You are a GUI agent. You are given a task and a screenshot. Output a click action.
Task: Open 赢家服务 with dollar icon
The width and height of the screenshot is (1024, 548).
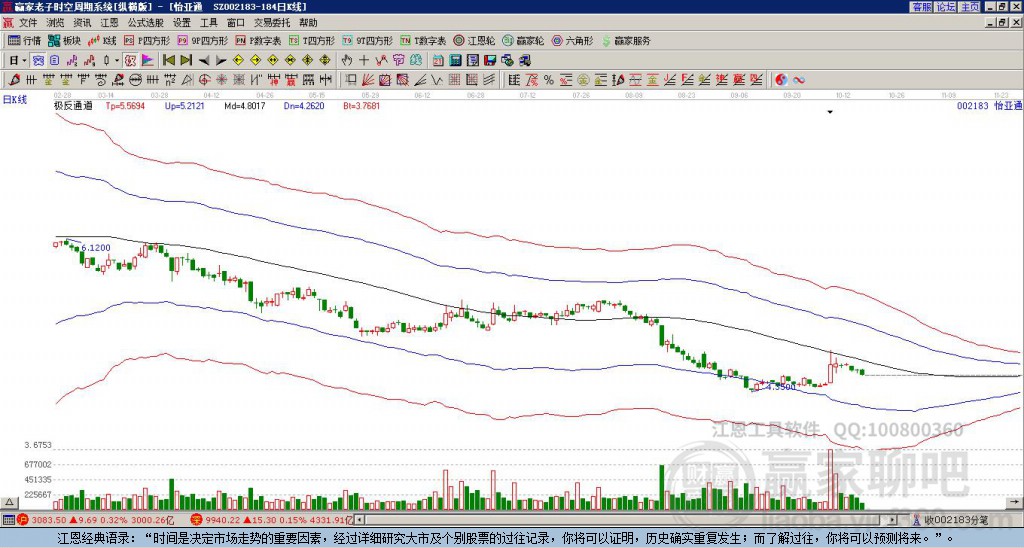click(626, 40)
